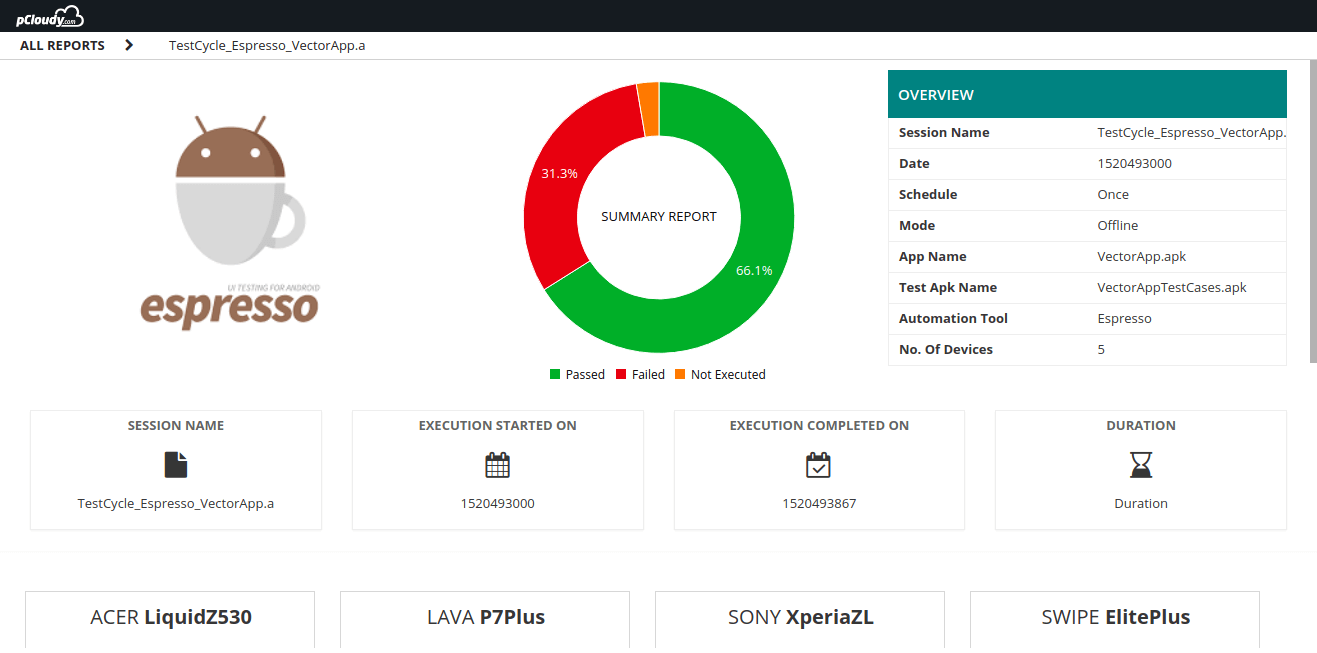Click the VectorAppTestCases.apk value
The height and width of the screenshot is (653, 1317).
[x=1172, y=287]
